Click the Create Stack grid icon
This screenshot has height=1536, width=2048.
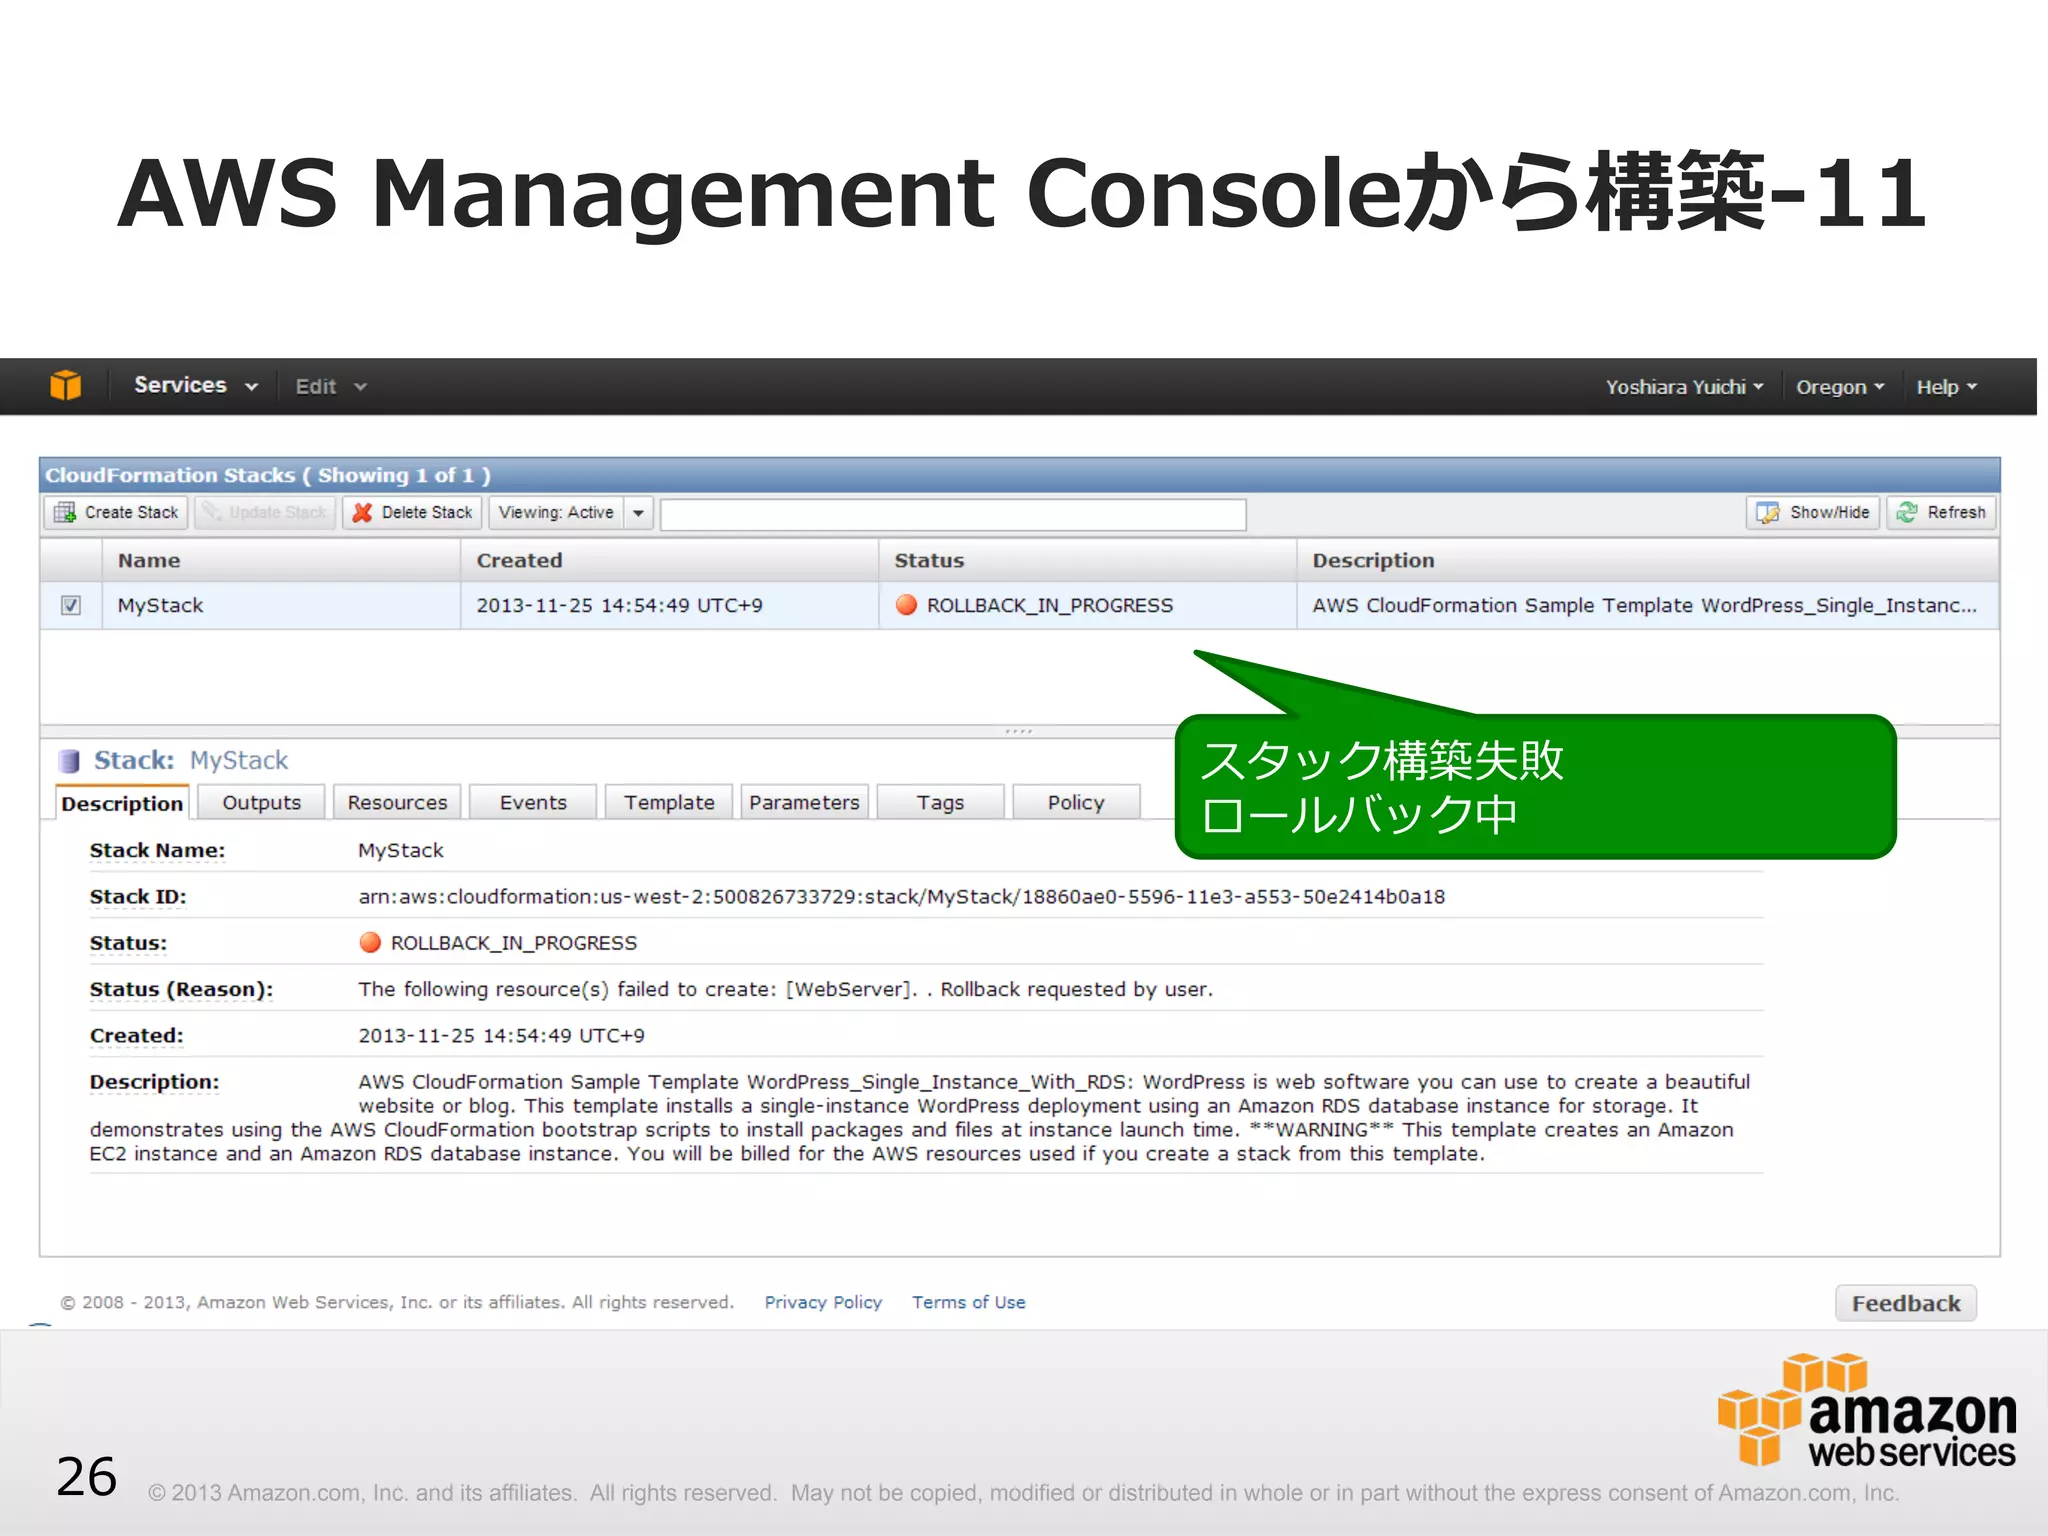pyautogui.click(x=65, y=513)
